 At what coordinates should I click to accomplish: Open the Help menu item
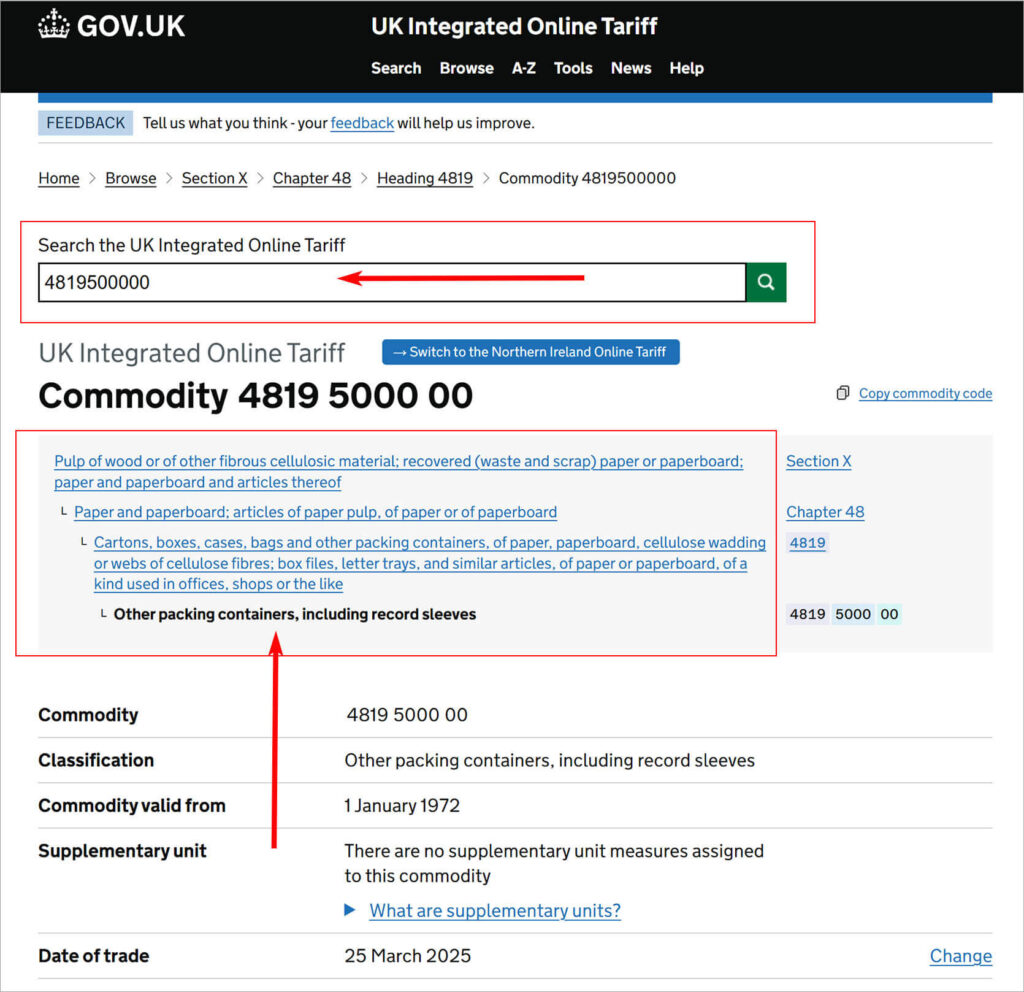686,68
